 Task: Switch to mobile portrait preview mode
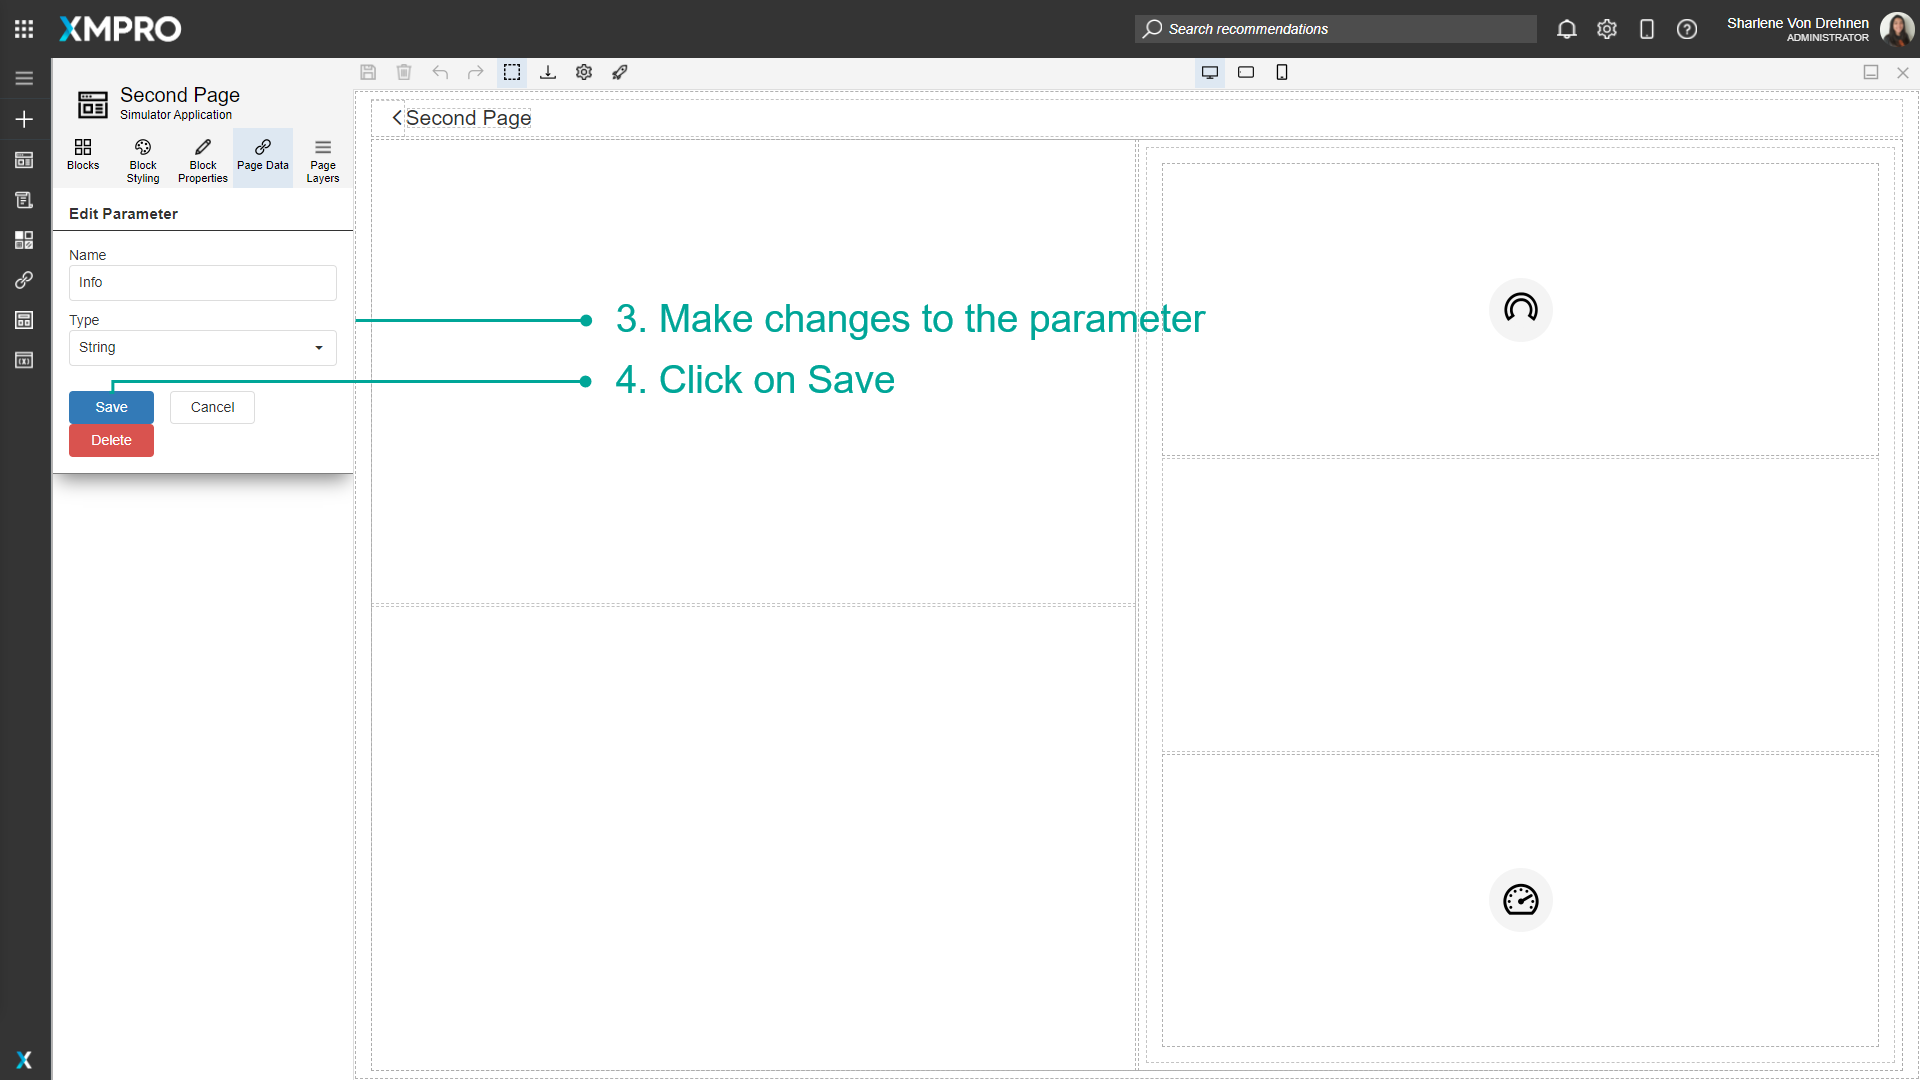point(1282,72)
